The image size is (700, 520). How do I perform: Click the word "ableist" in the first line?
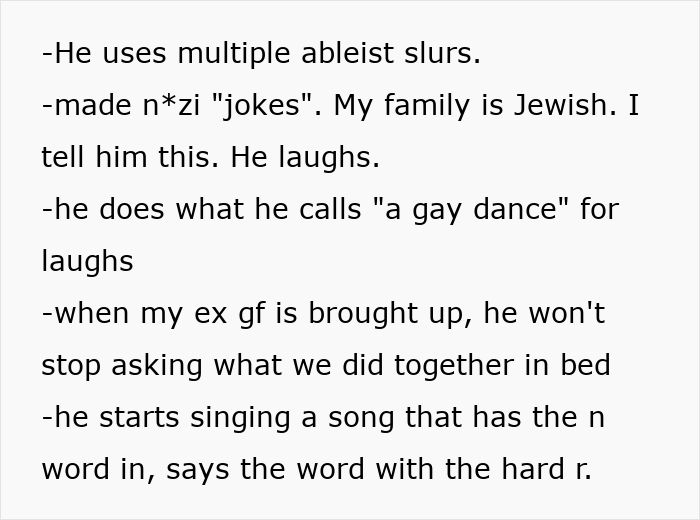[347, 53]
